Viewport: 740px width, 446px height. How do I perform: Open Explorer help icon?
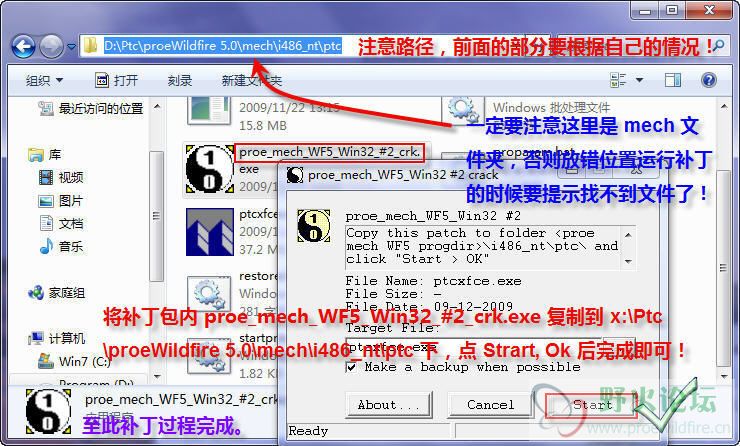coord(708,80)
